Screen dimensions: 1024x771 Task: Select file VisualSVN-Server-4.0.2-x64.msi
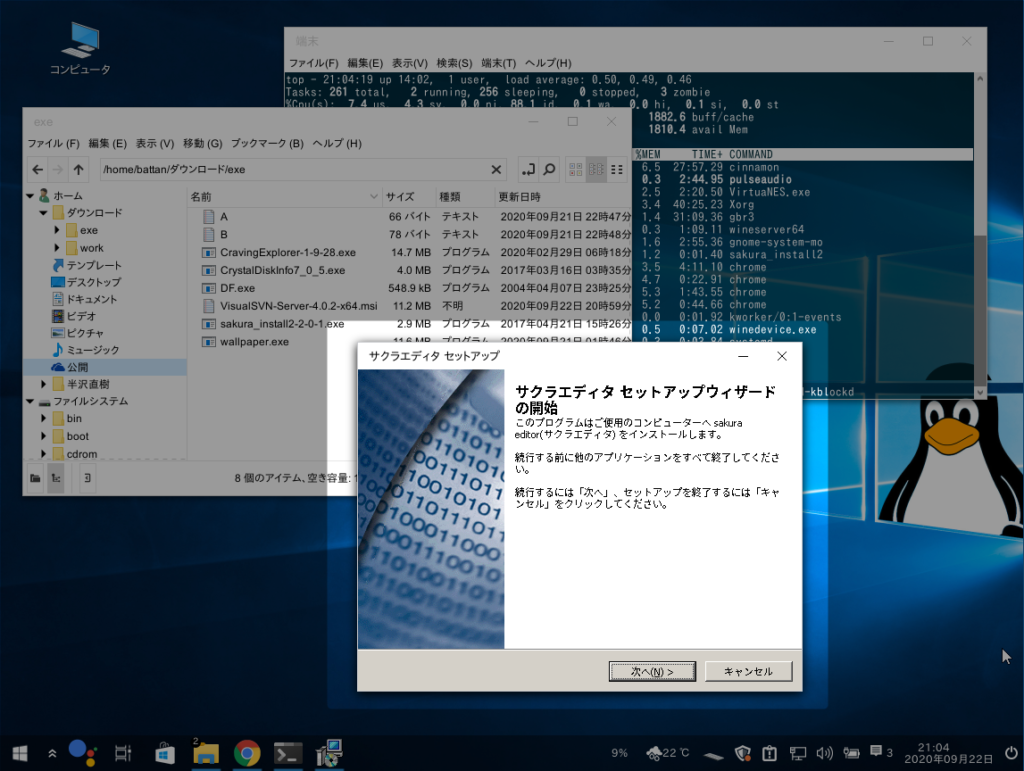coord(298,306)
